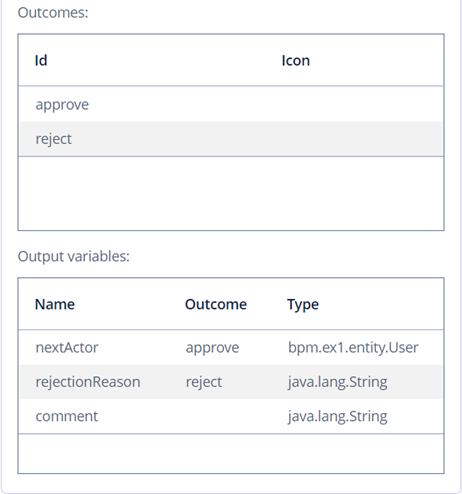Click the Type column header
The width and height of the screenshot is (462, 494).
coord(303,304)
